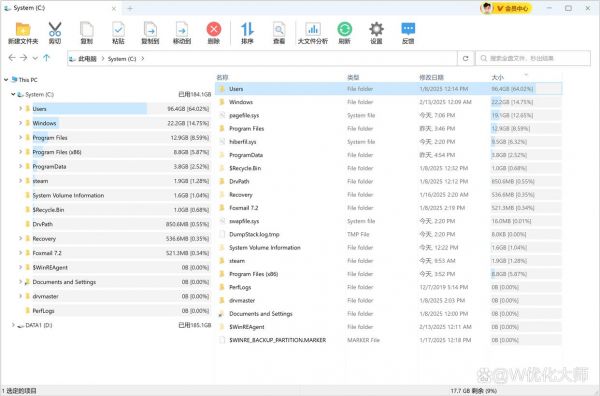The height and width of the screenshot is (396, 600).
Task: Click the 22.2GB [14.75%] size bar
Action: pos(526,102)
